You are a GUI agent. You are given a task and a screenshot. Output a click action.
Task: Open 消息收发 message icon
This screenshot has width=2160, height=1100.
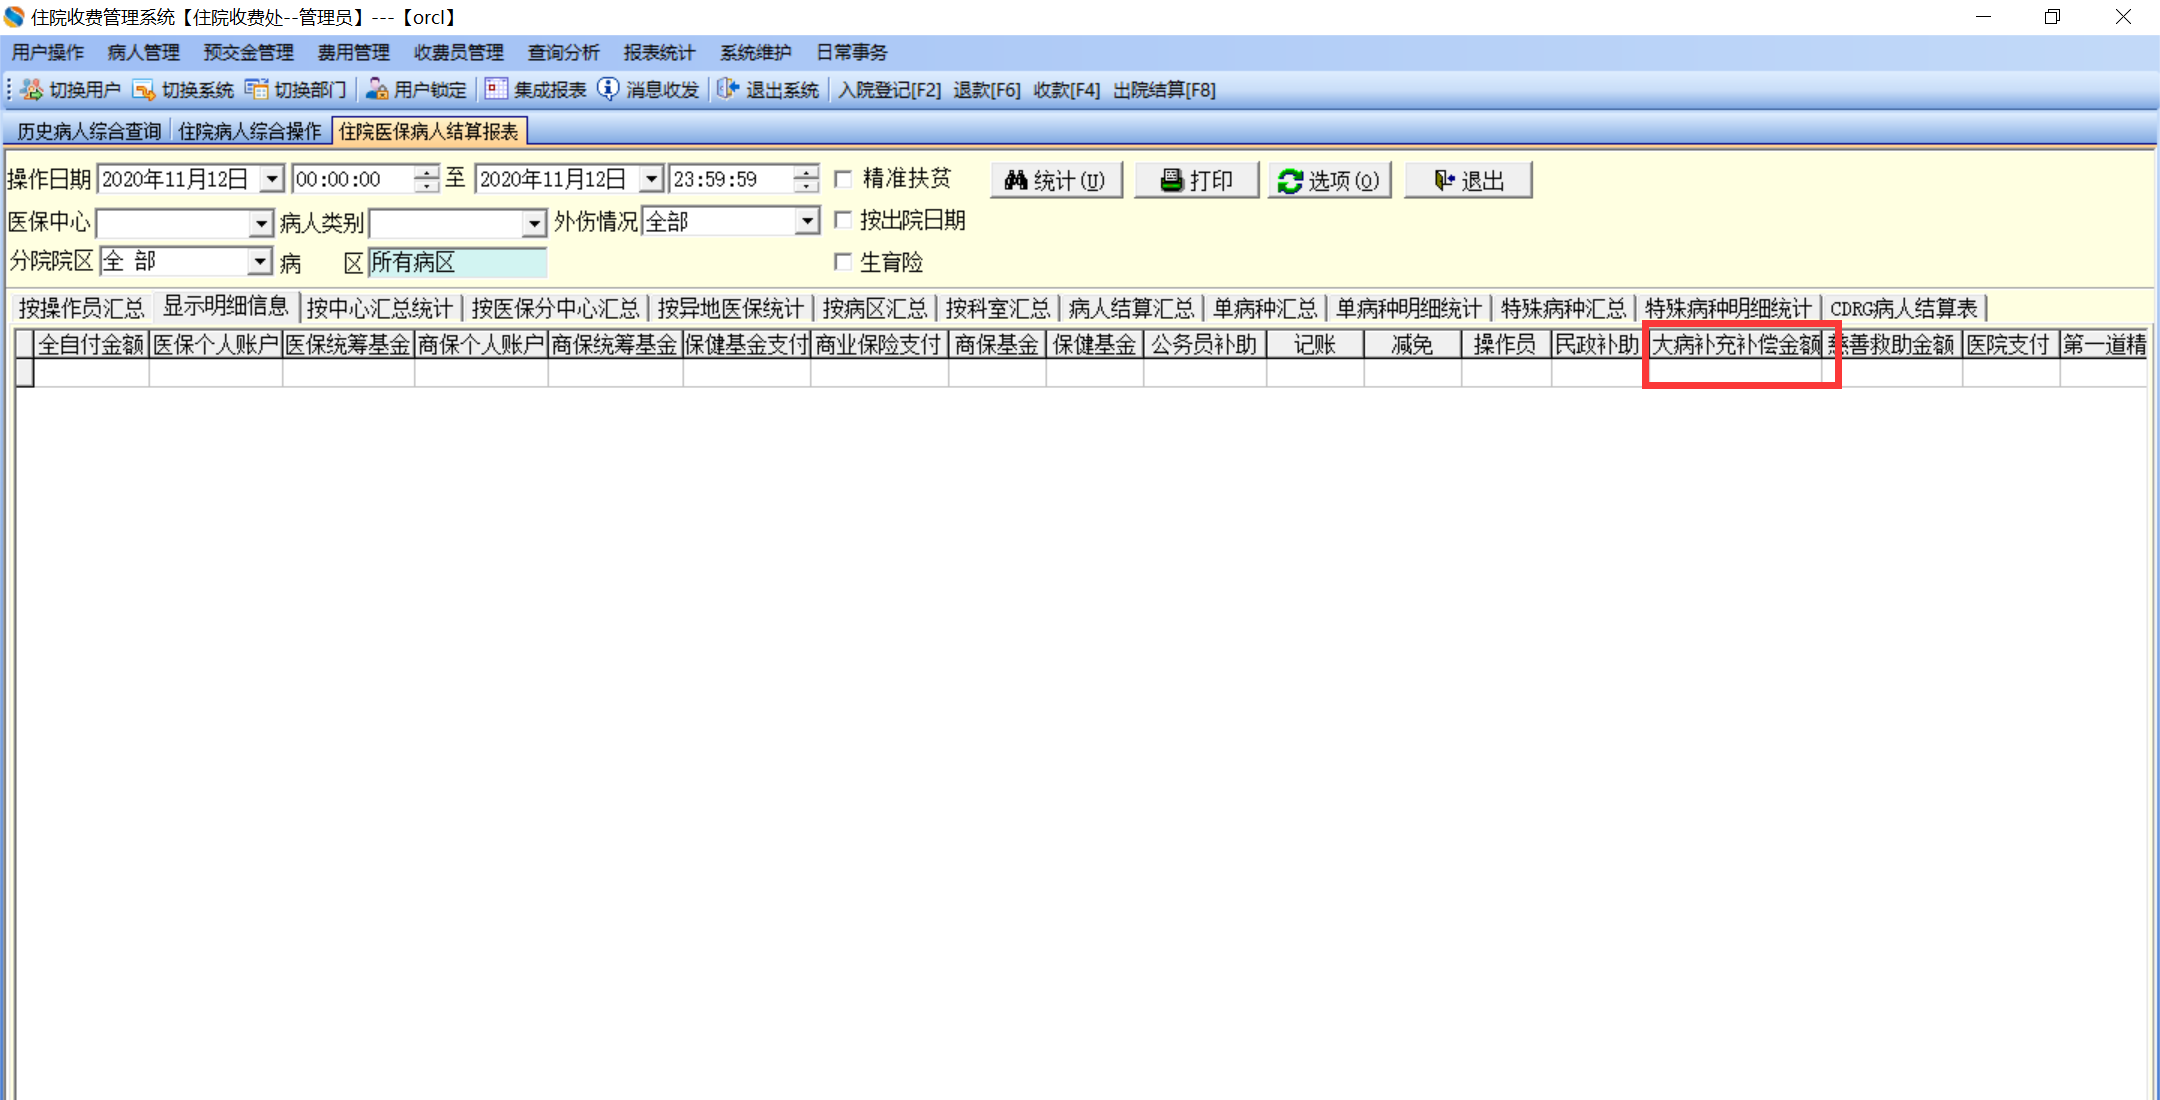tap(608, 90)
